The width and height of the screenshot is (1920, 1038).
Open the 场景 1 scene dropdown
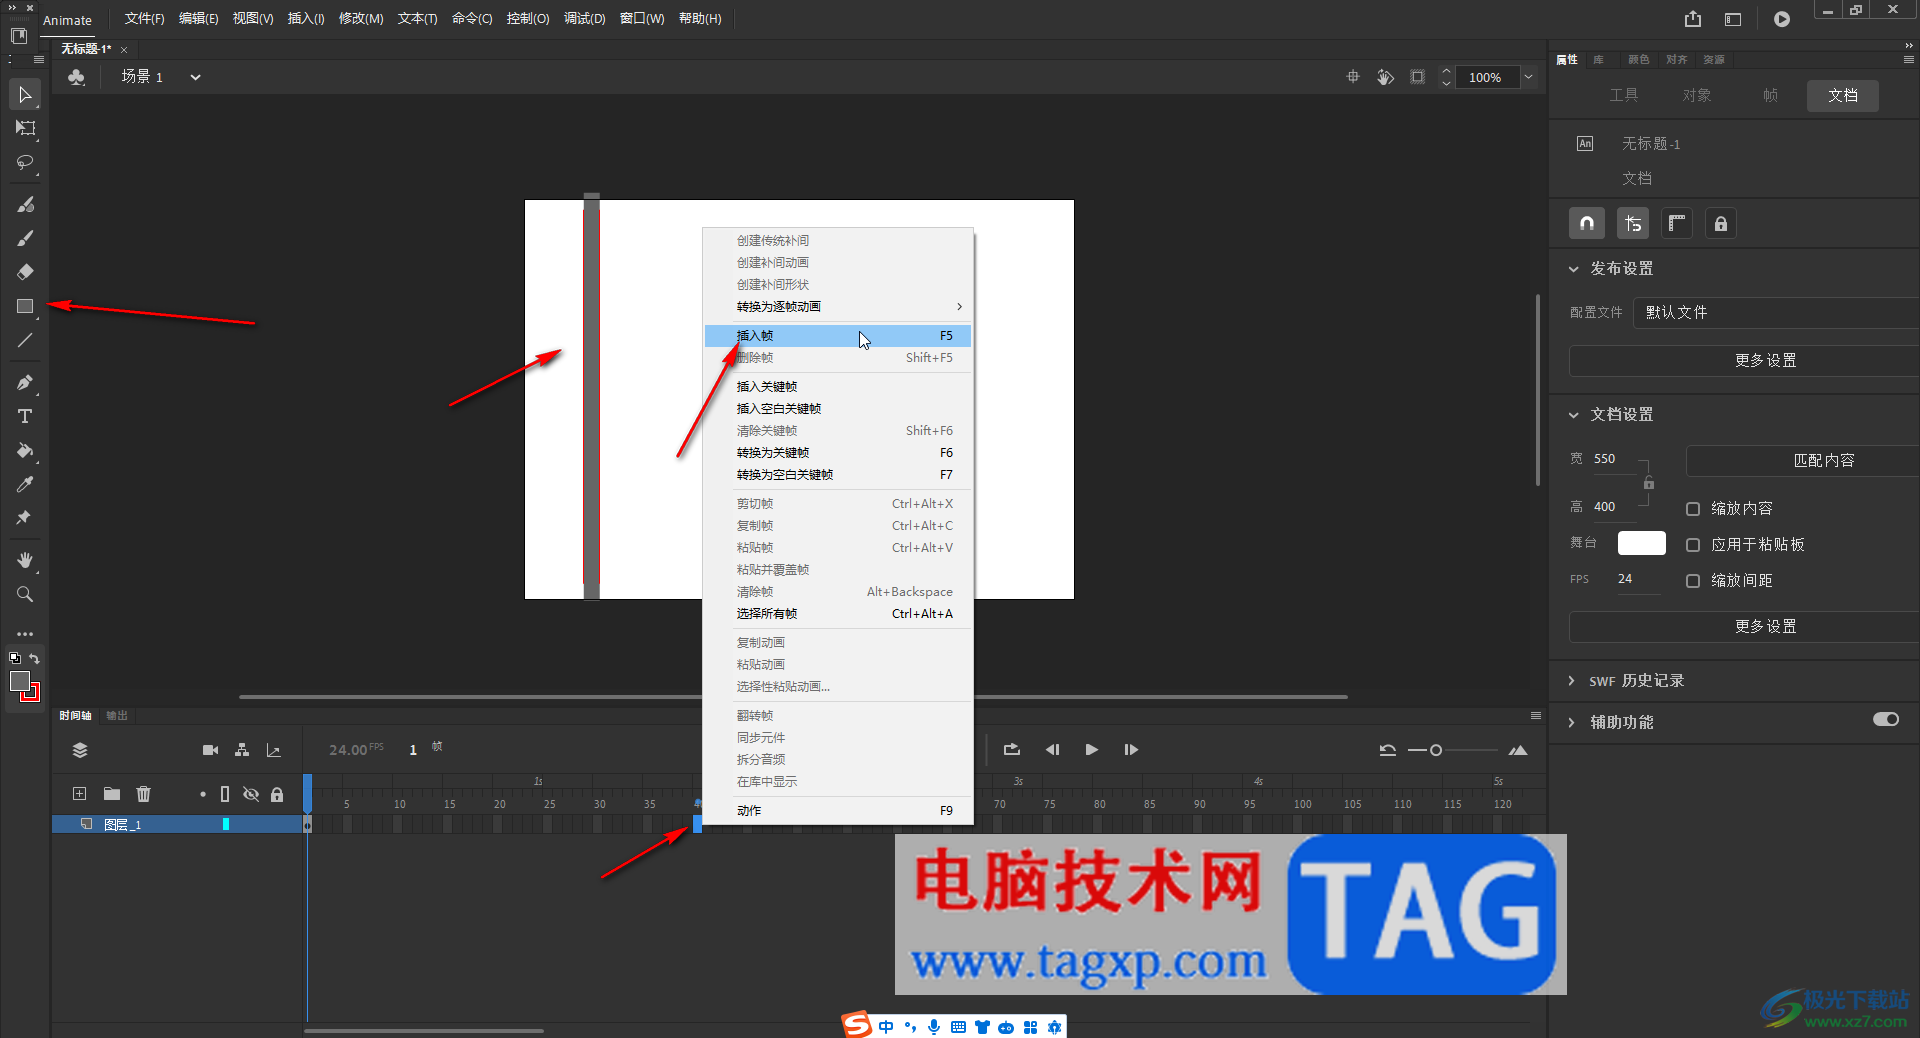coord(196,77)
